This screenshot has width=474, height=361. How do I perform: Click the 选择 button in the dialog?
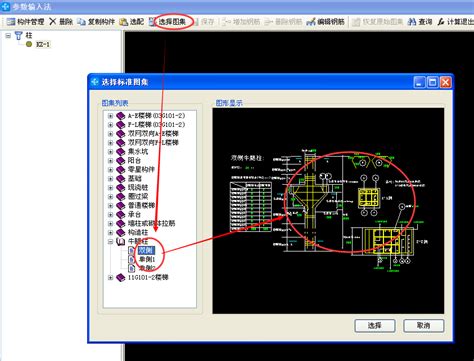tap(375, 326)
